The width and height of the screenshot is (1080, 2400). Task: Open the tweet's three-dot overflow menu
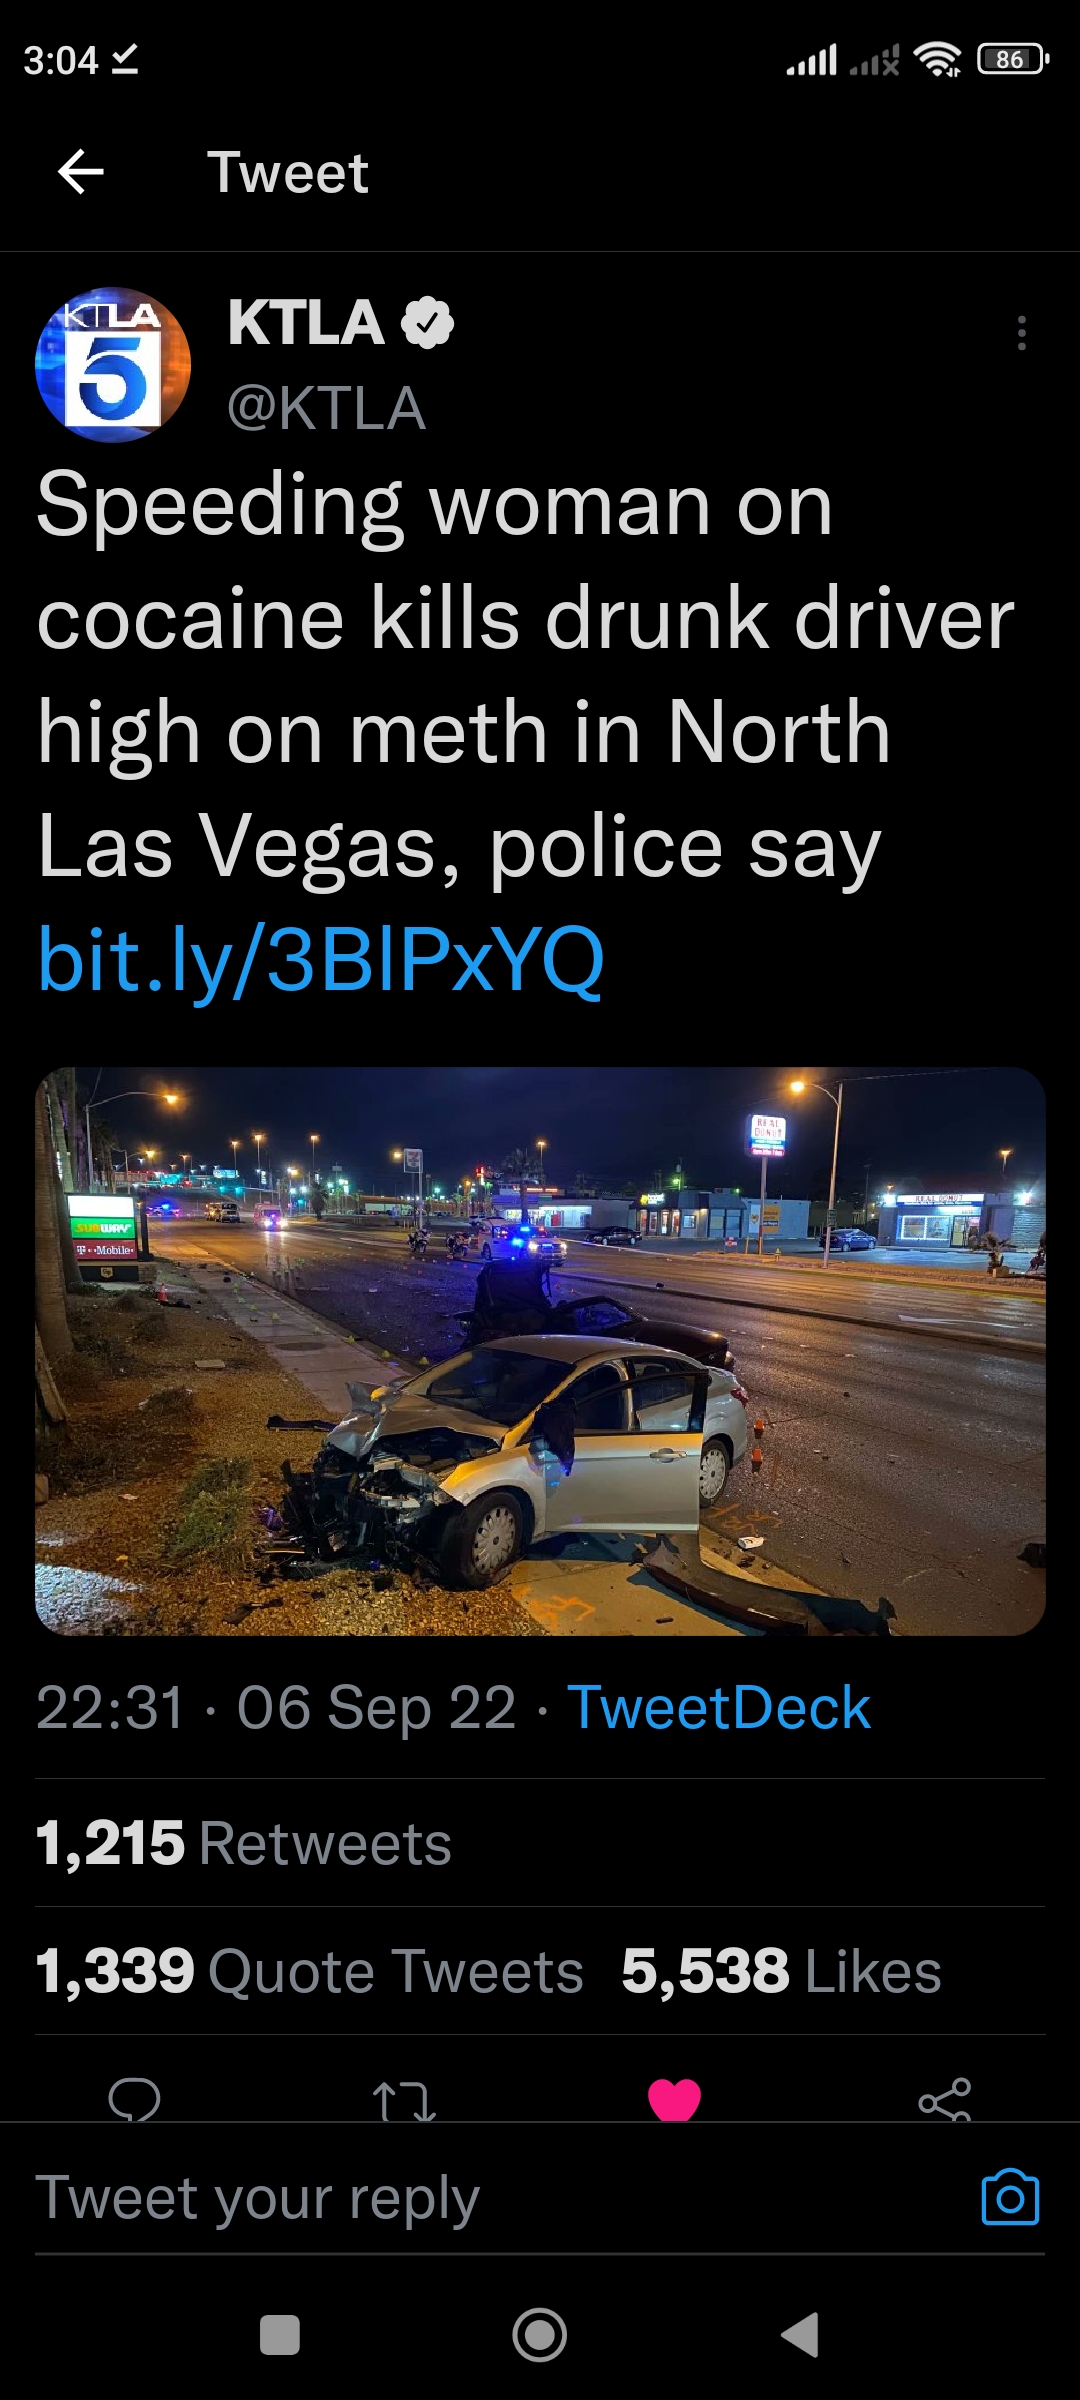point(1021,333)
